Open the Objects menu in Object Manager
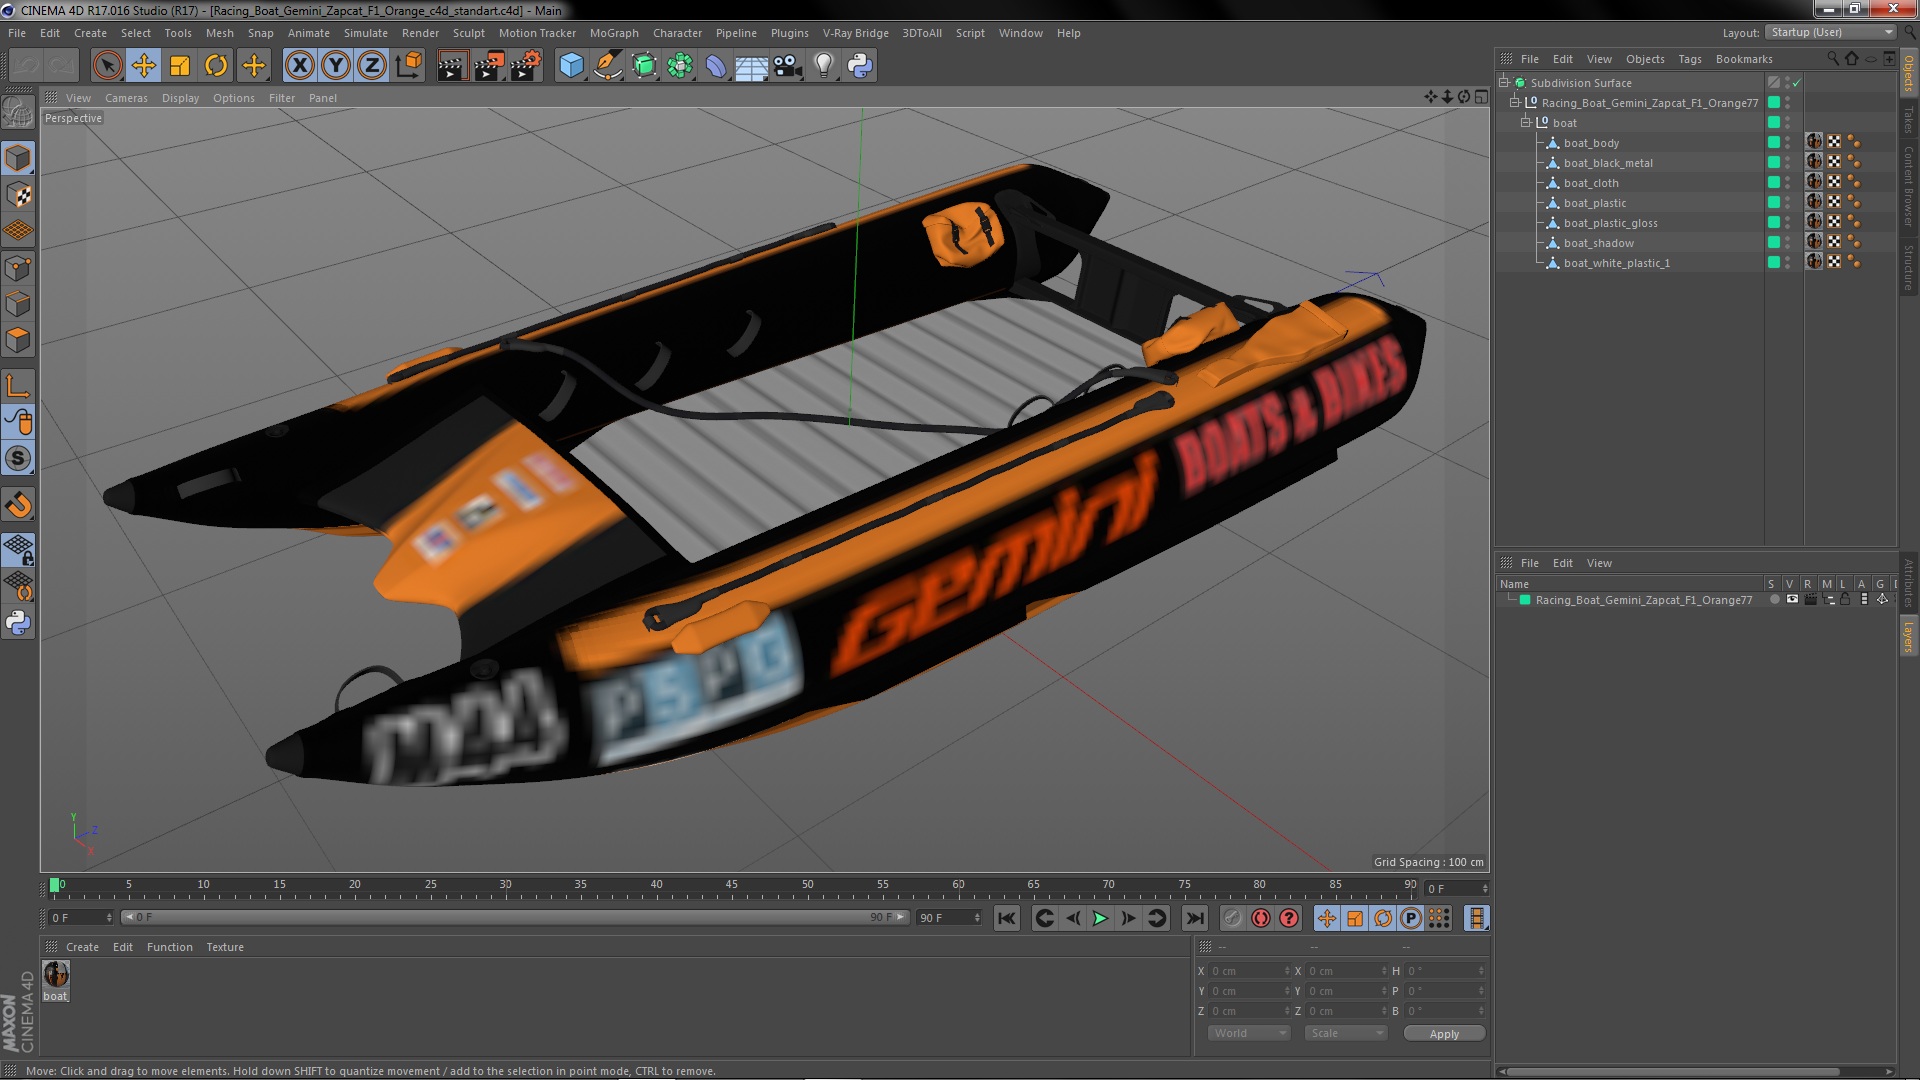 point(1645,59)
